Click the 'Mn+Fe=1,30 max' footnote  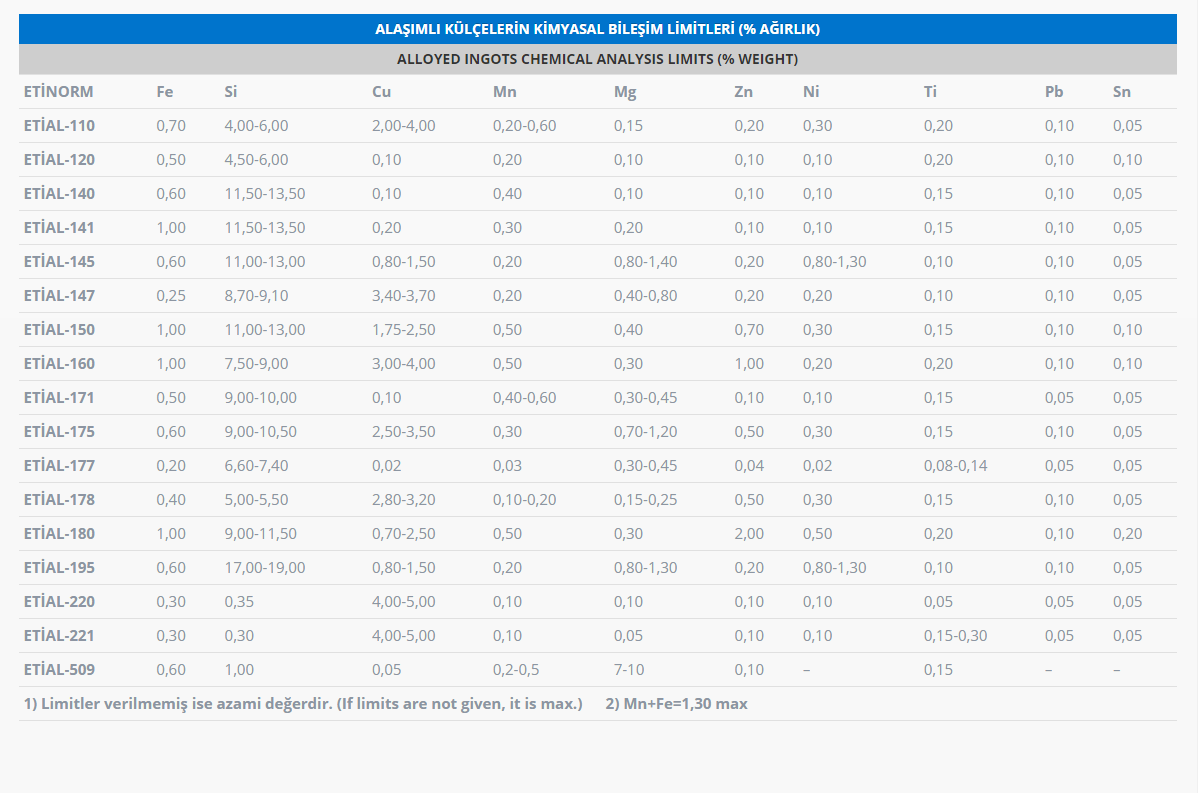click(x=676, y=704)
